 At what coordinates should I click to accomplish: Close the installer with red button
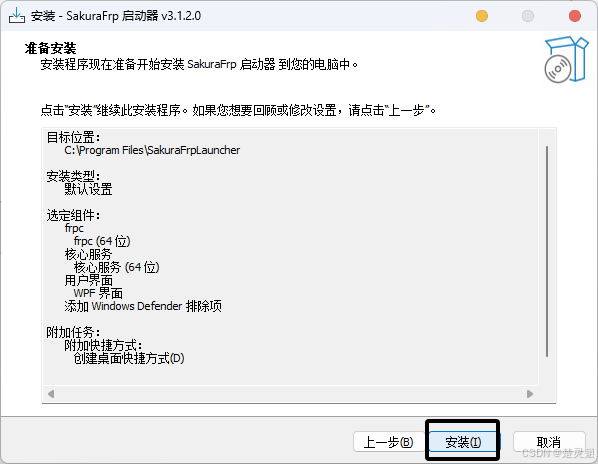[x=575, y=16]
